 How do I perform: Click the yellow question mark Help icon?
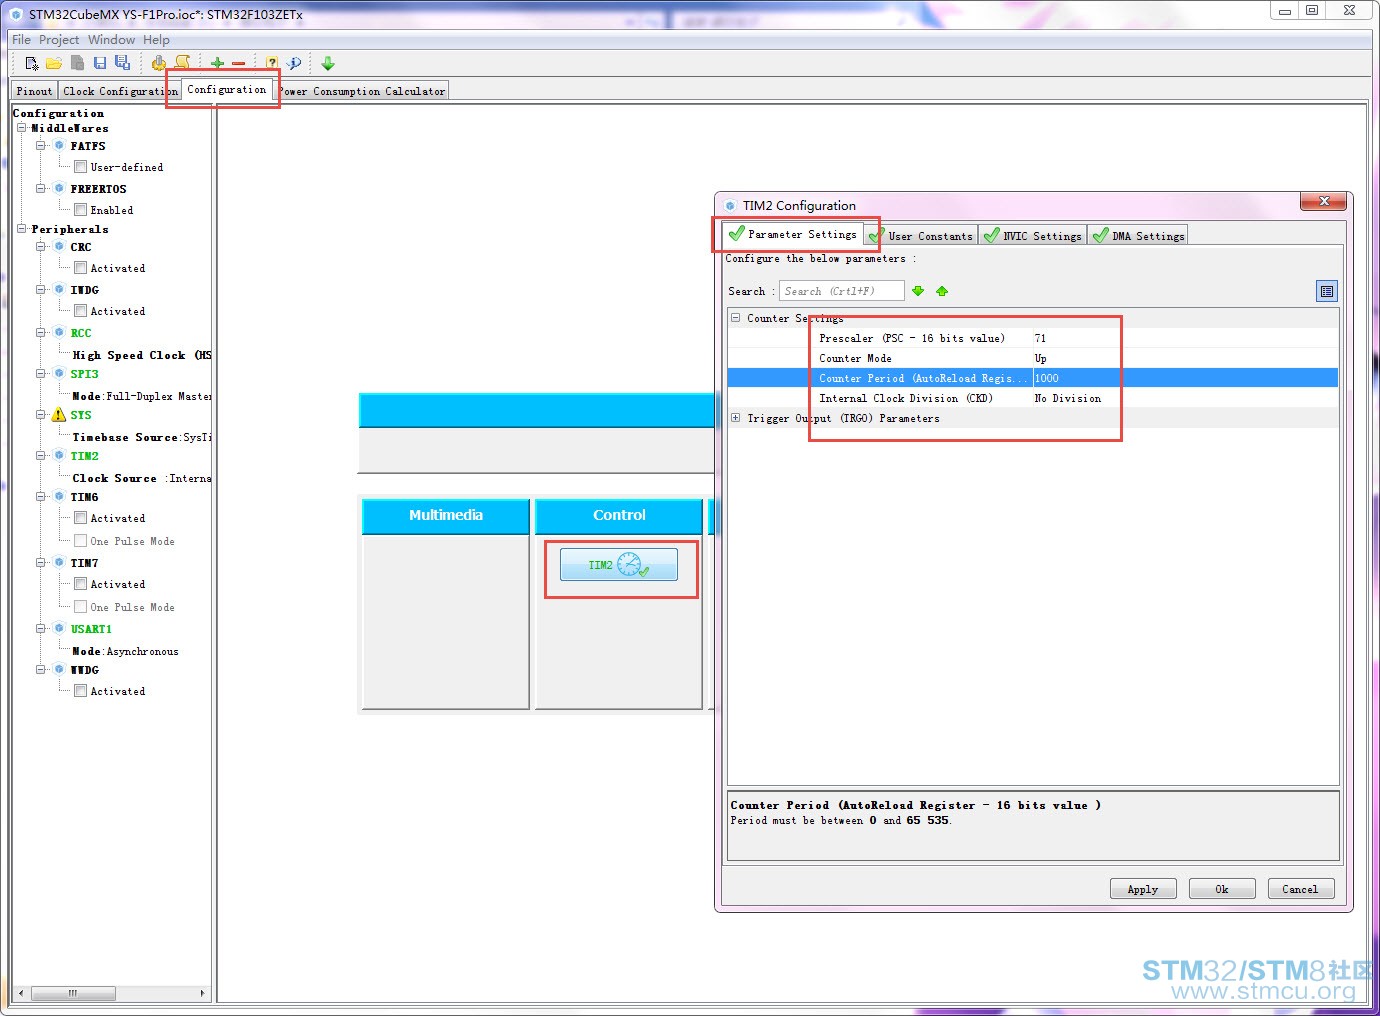pyautogui.click(x=272, y=63)
